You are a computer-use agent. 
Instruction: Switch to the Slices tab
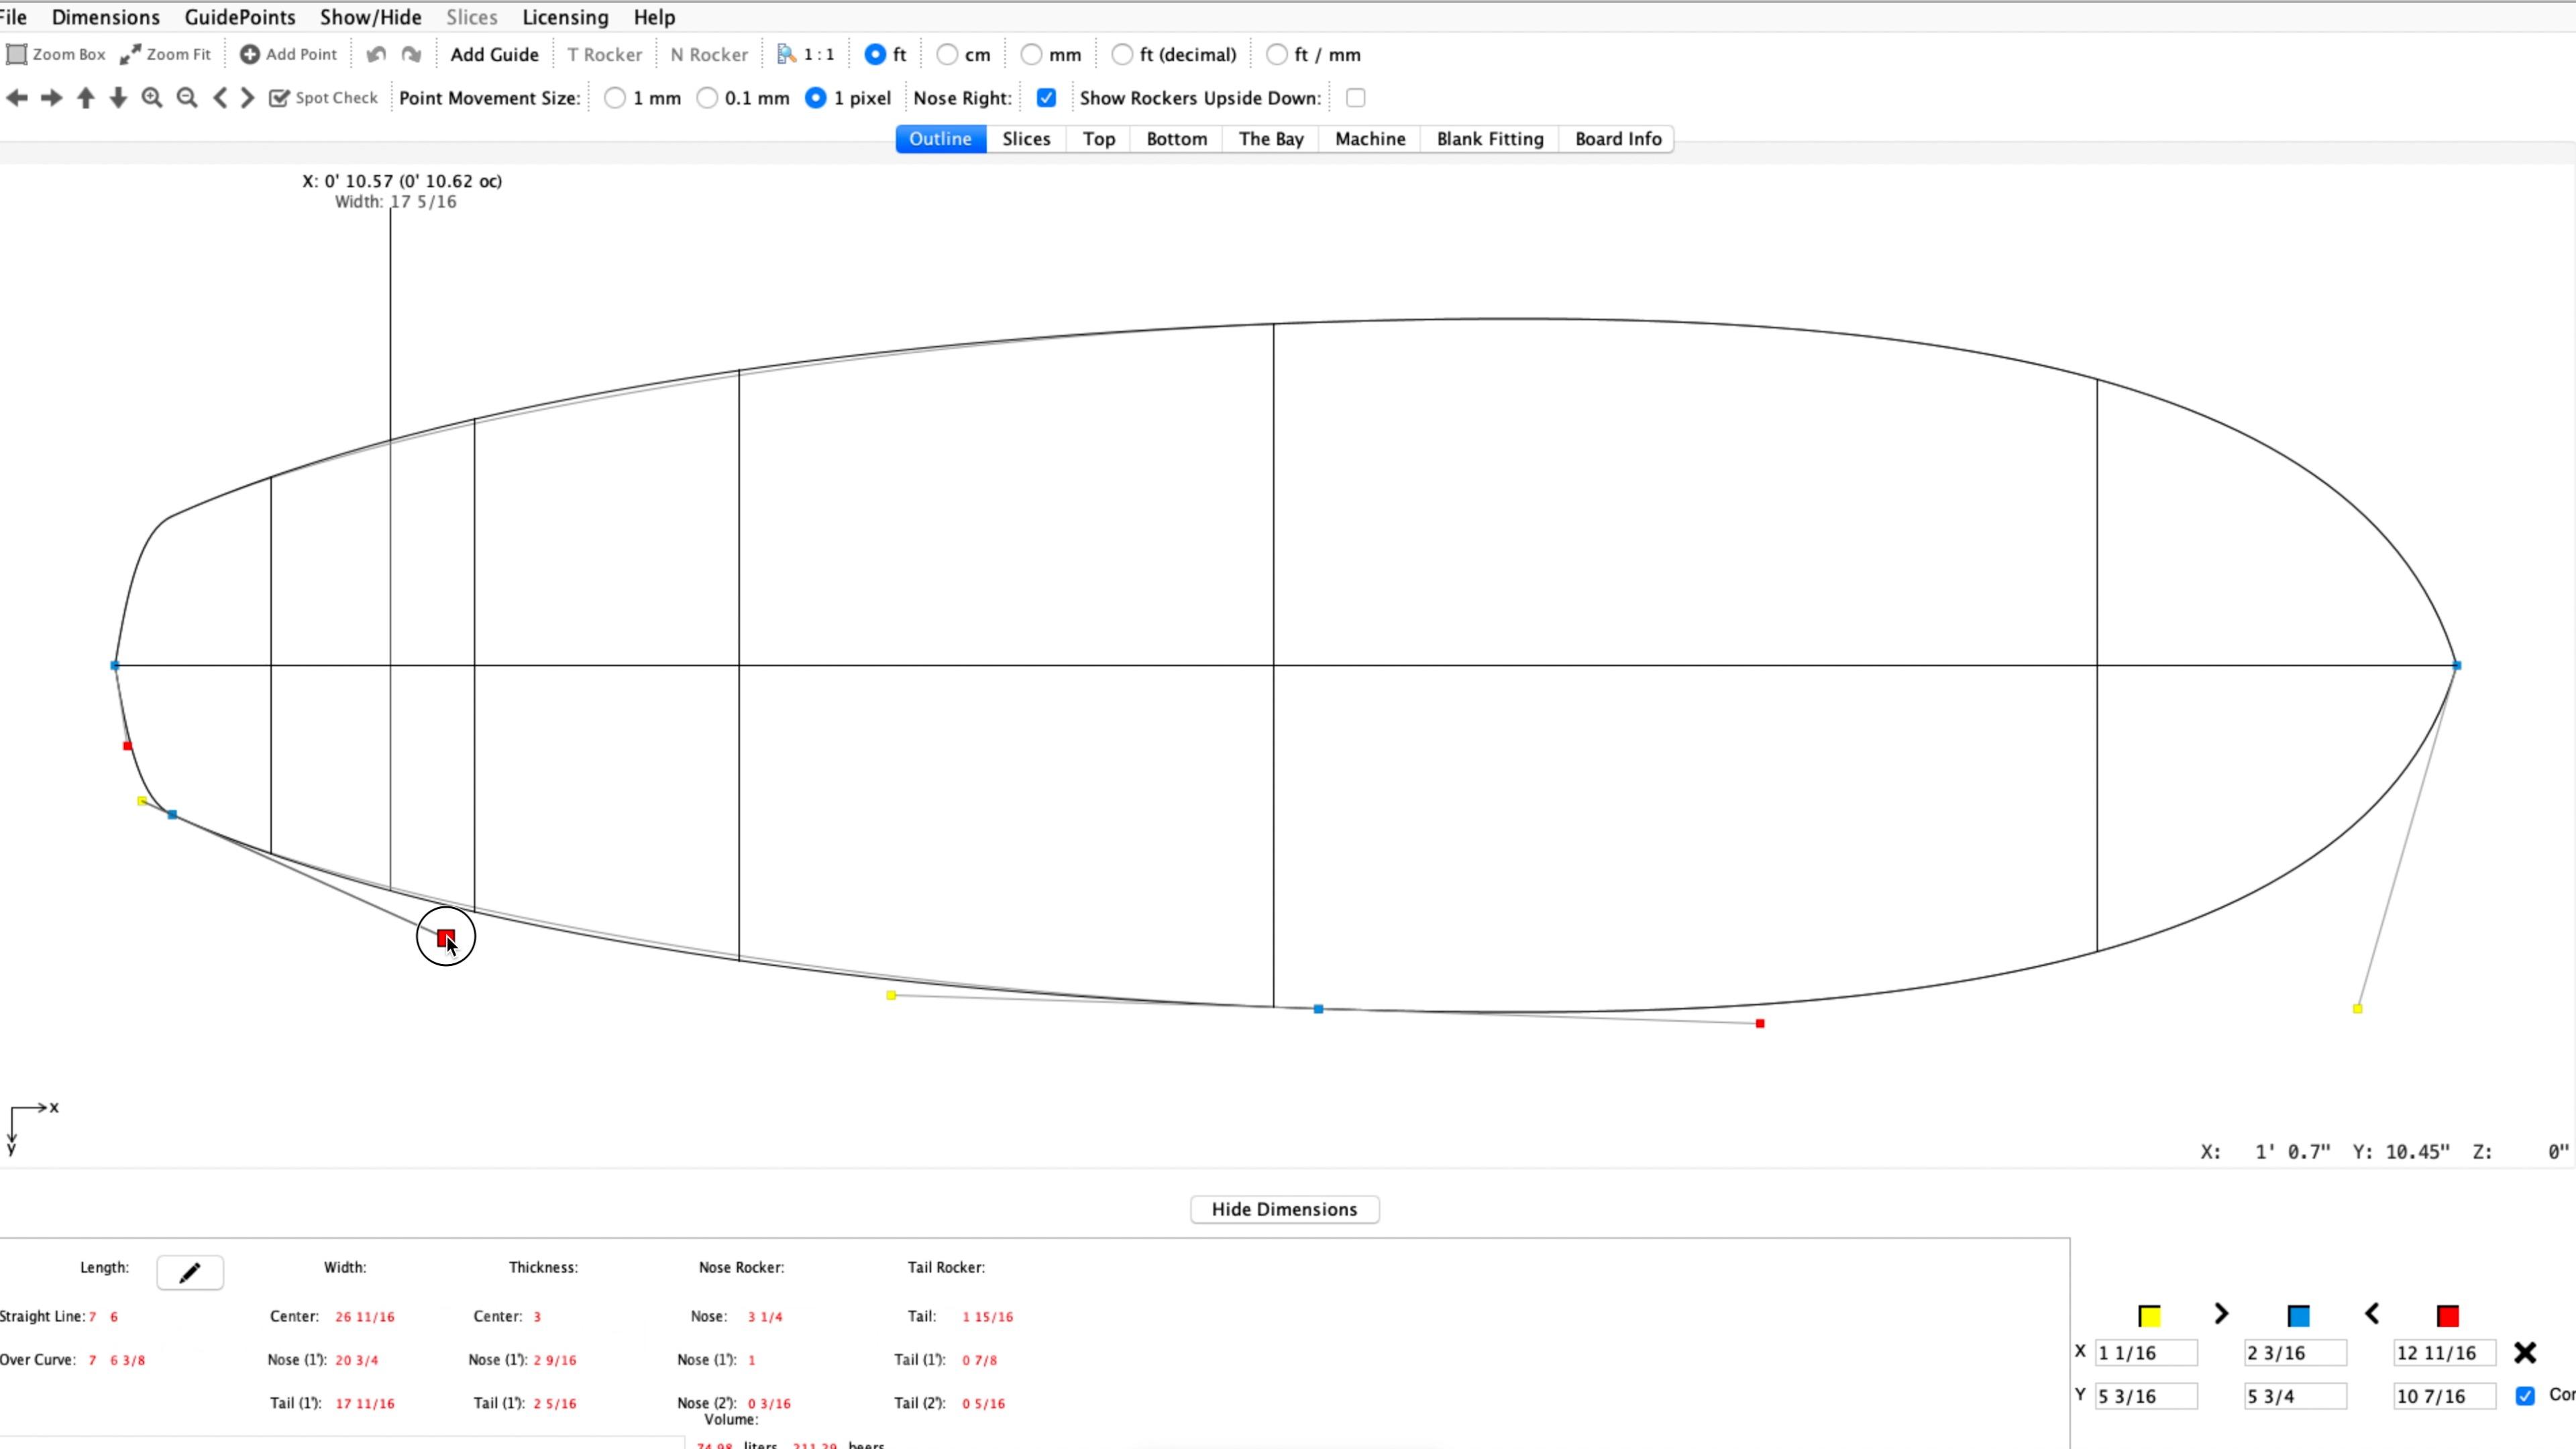[x=1026, y=139]
